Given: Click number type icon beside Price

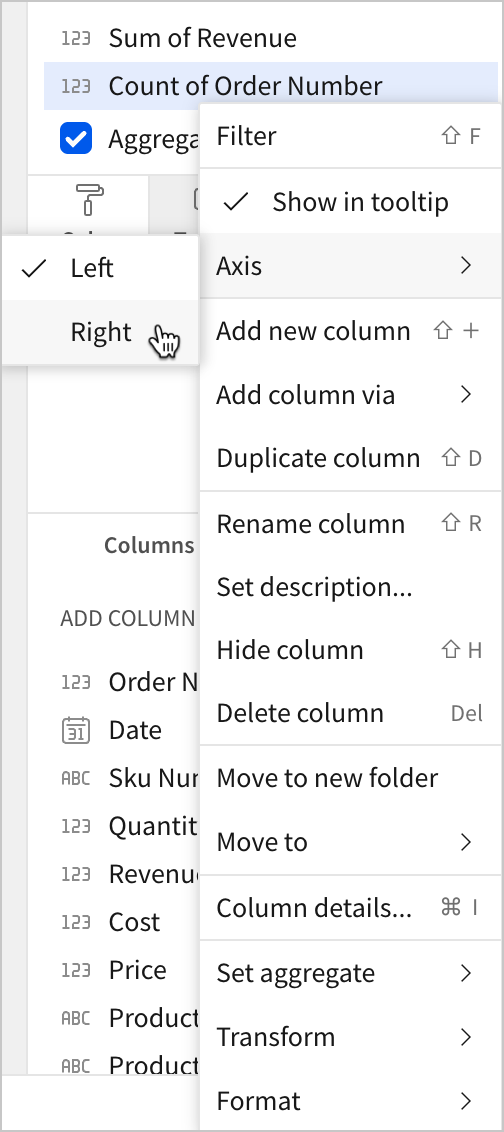Looking at the screenshot, I should (76, 970).
